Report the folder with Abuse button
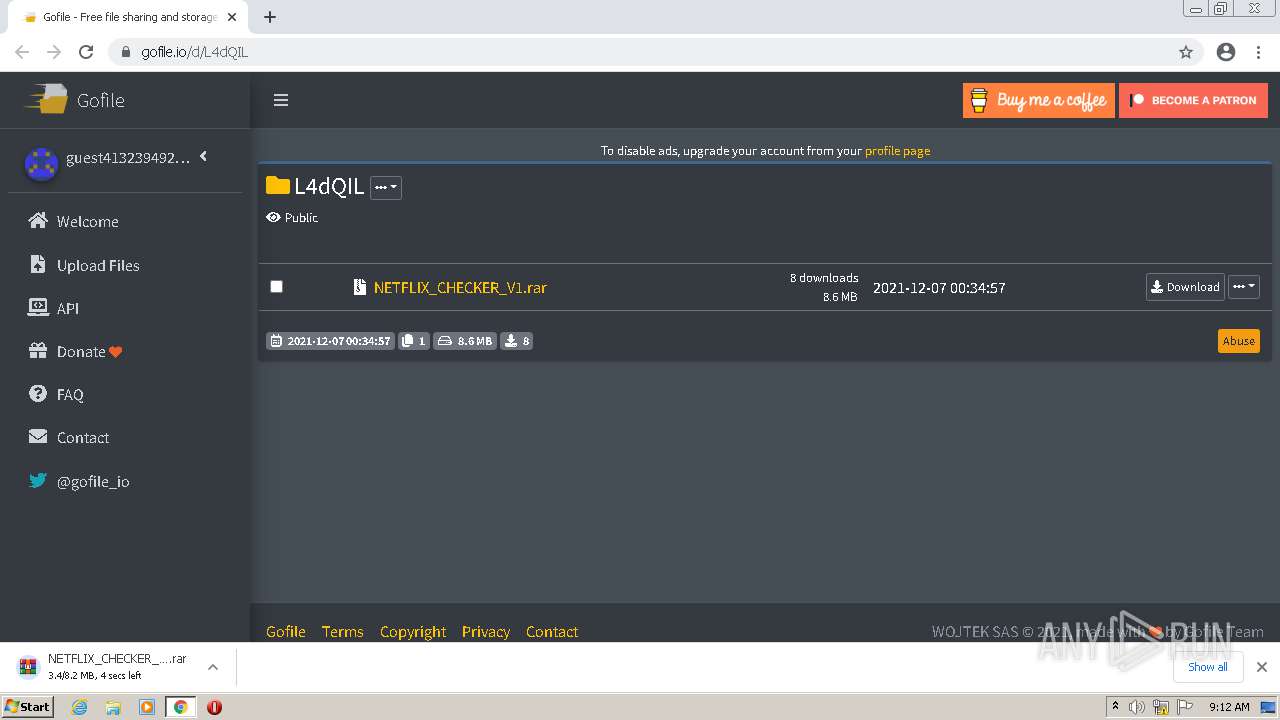Viewport: 1280px width, 720px height. point(1238,341)
